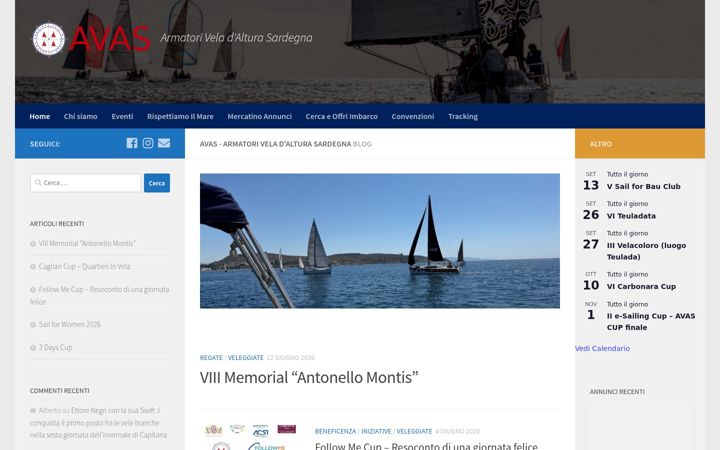Open recent article Cagliari Cup – Quartieri in Vela
Screen dimensions: 720x450
[x=84, y=266]
